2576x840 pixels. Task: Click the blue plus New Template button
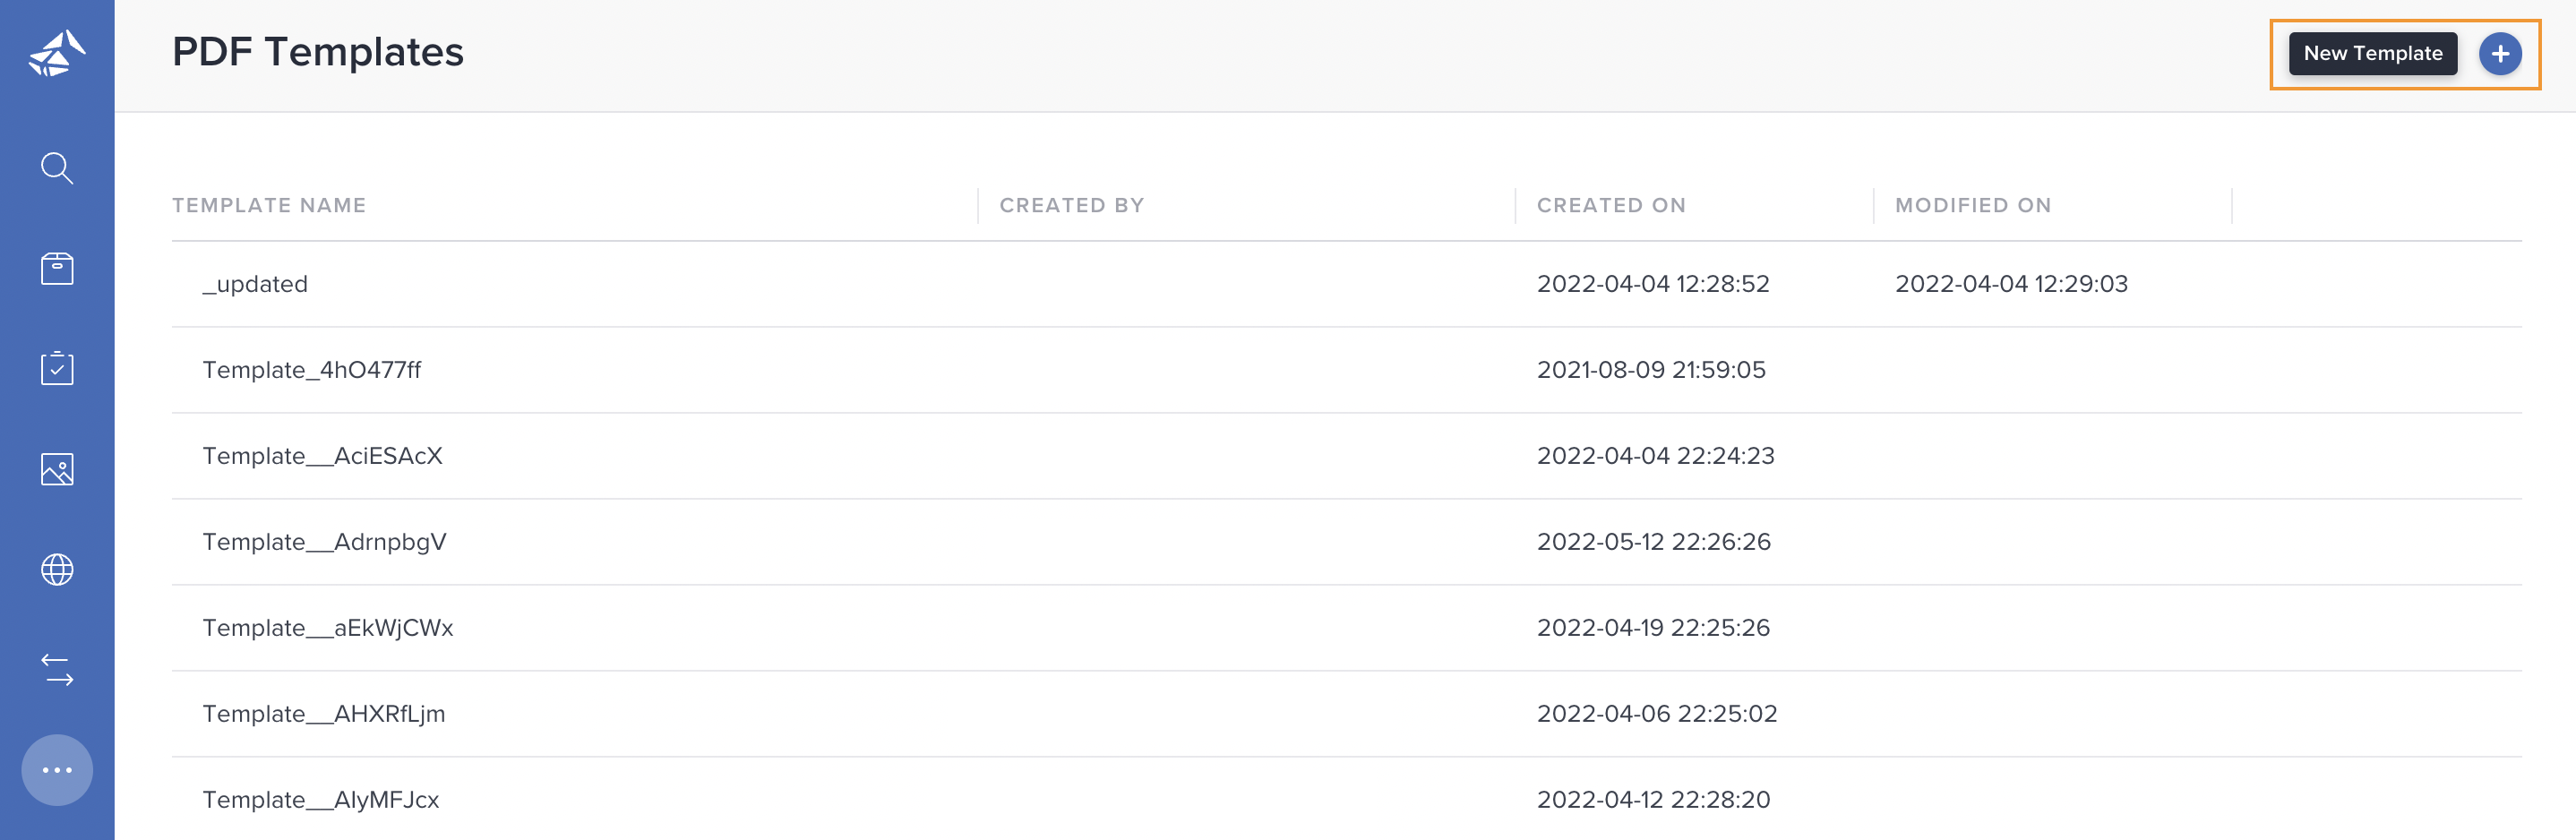click(x=2500, y=54)
